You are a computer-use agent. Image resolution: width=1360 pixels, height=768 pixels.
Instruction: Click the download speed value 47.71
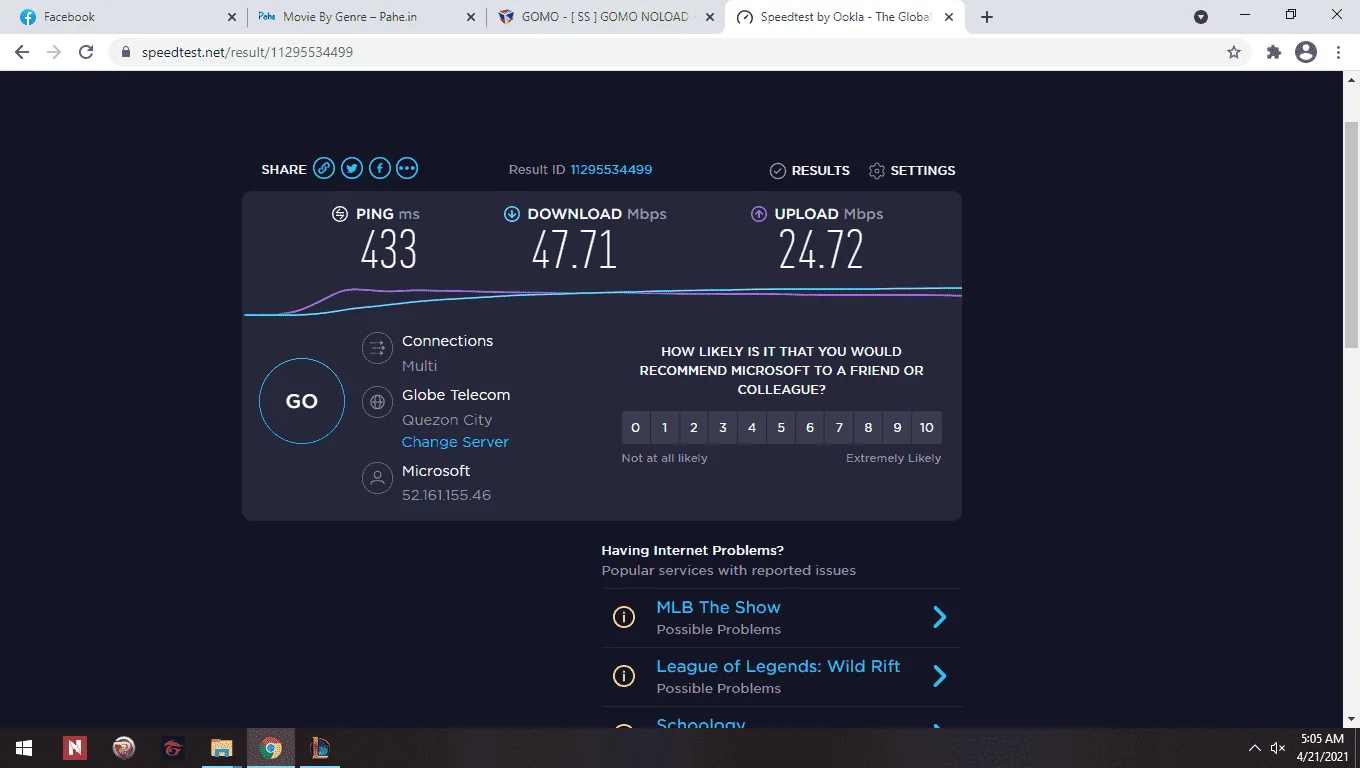click(574, 250)
